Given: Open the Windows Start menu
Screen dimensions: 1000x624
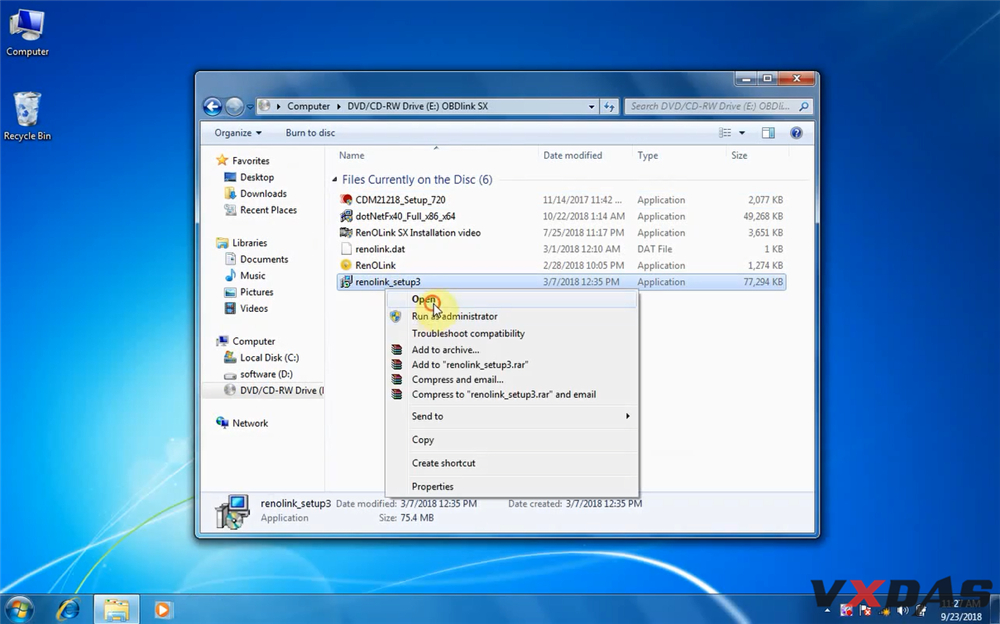Looking at the screenshot, I should (18, 609).
